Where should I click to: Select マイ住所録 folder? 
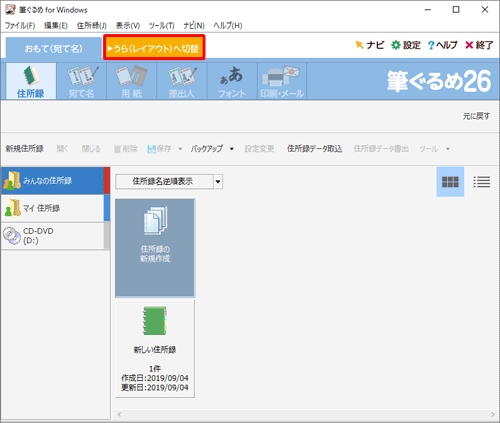click(55, 208)
